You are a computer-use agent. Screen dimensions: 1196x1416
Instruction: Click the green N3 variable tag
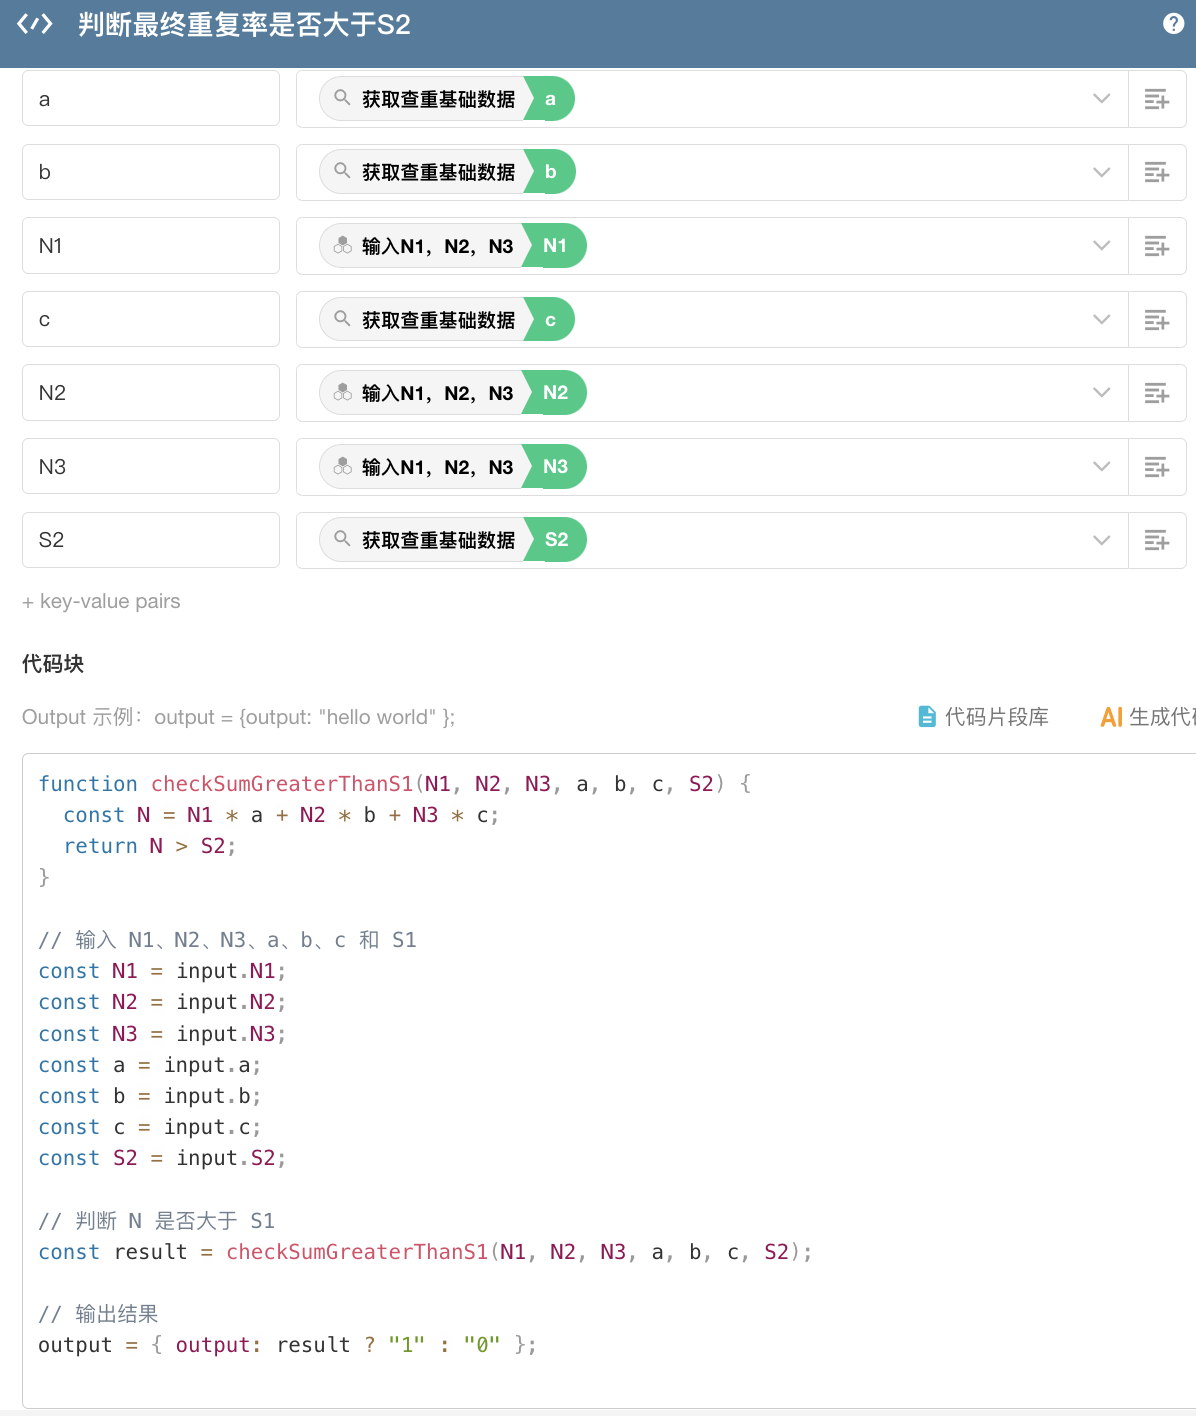[555, 467]
